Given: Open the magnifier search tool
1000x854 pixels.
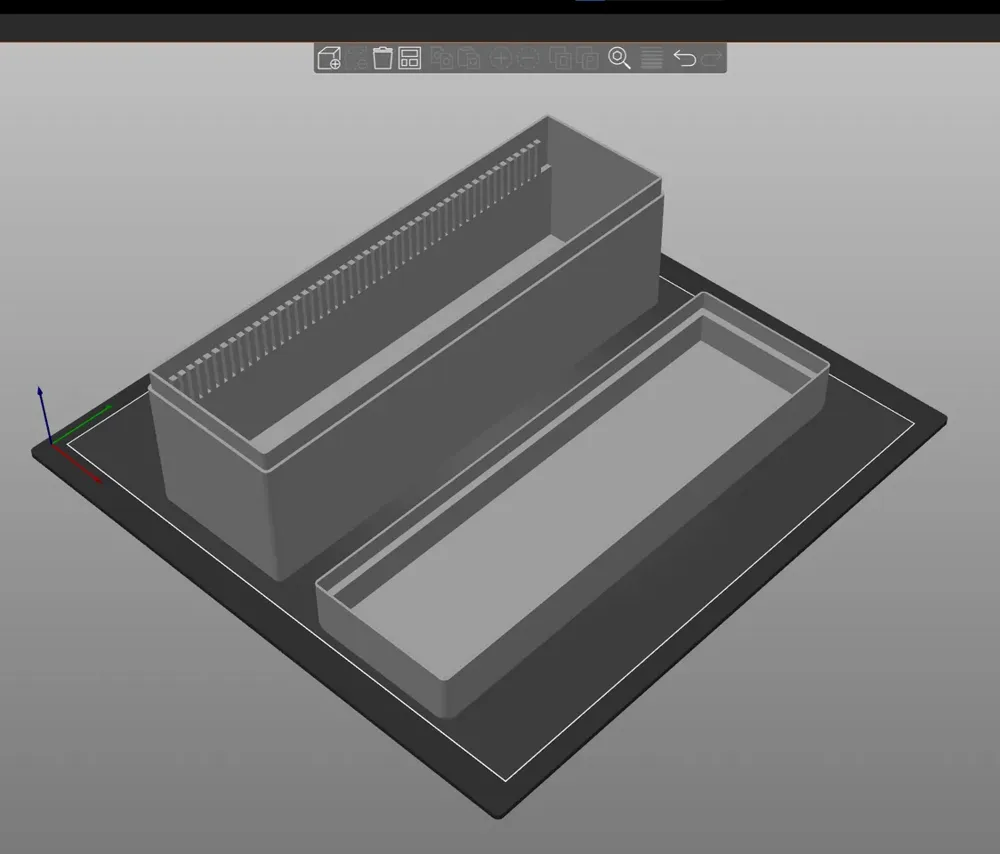Looking at the screenshot, I should (618, 59).
